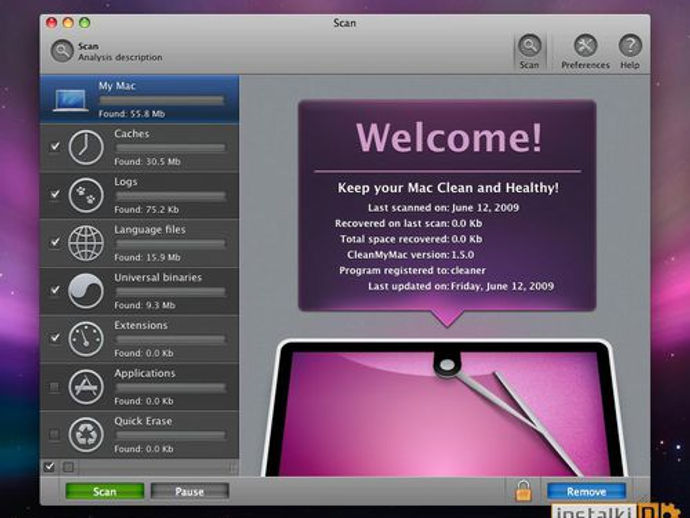
Task: Click the Quick Erase recycle icon
Action: point(86,435)
